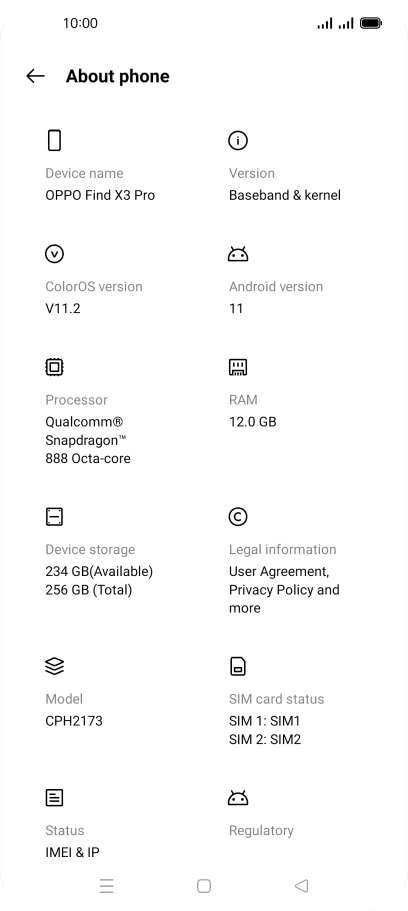Tap the Status document icon
The image size is (408, 911).
[x=54, y=798]
